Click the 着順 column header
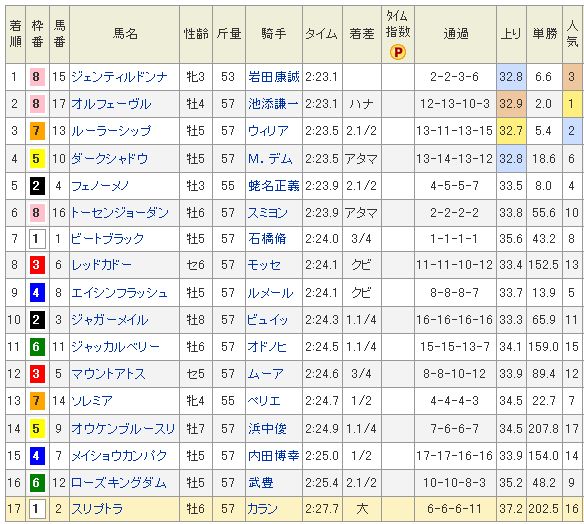Screen dimensions: 584x524 (x=16, y=34)
